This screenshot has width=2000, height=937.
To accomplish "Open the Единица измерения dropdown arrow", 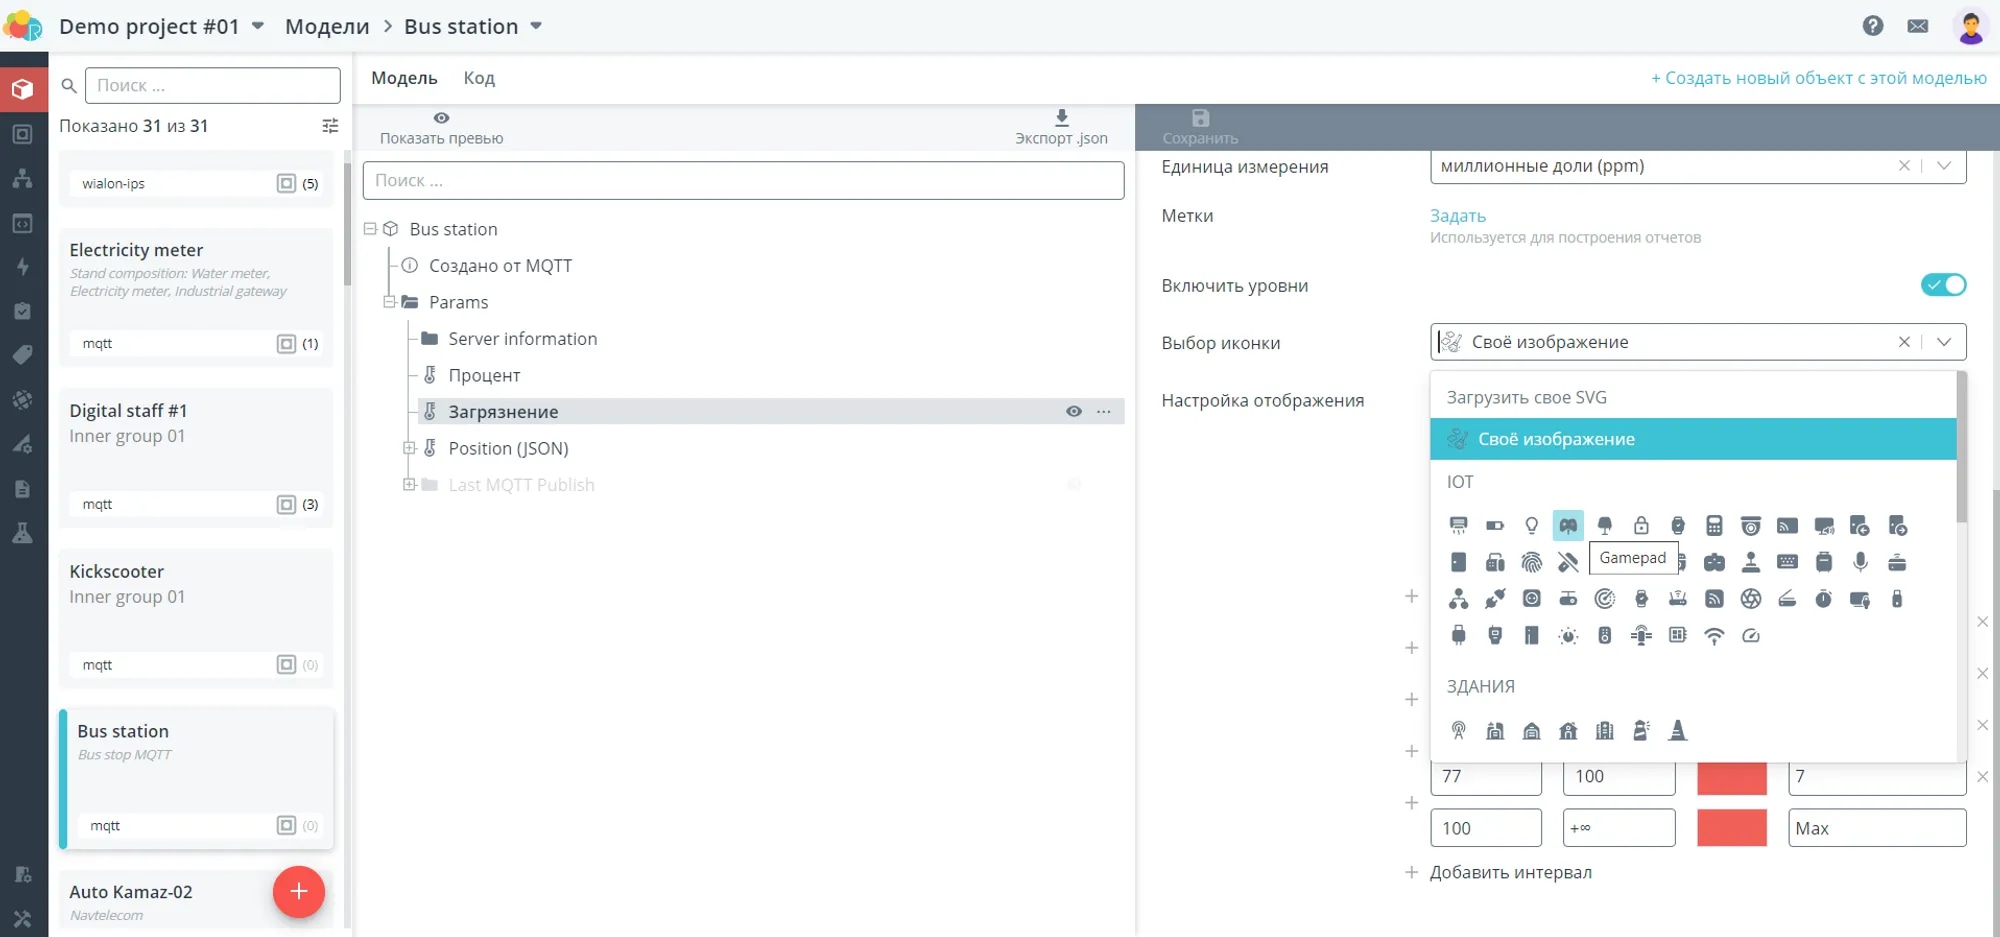I will pyautogui.click(x=1944, y=166).
